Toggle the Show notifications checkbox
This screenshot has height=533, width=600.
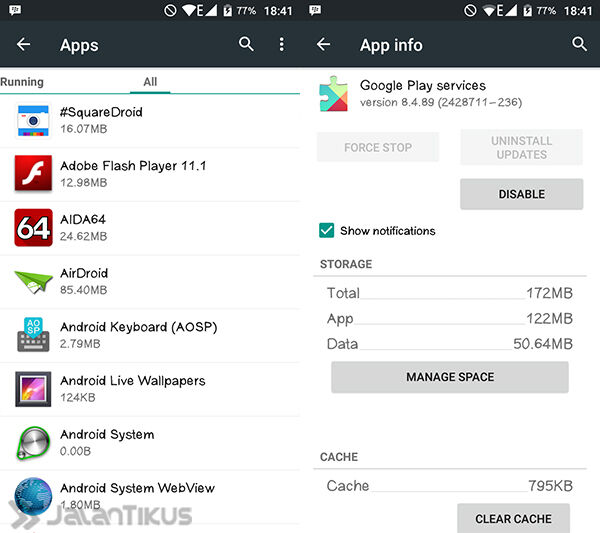pyautogui.click(x=326, y=230)
